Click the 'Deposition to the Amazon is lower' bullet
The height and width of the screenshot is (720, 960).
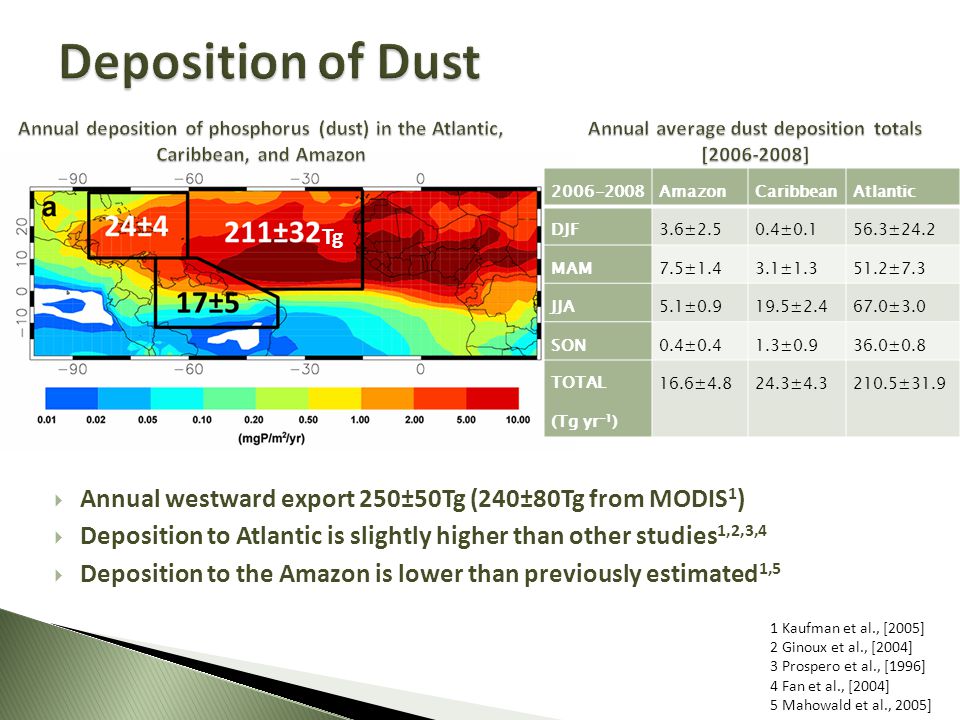tap(430, 573)
